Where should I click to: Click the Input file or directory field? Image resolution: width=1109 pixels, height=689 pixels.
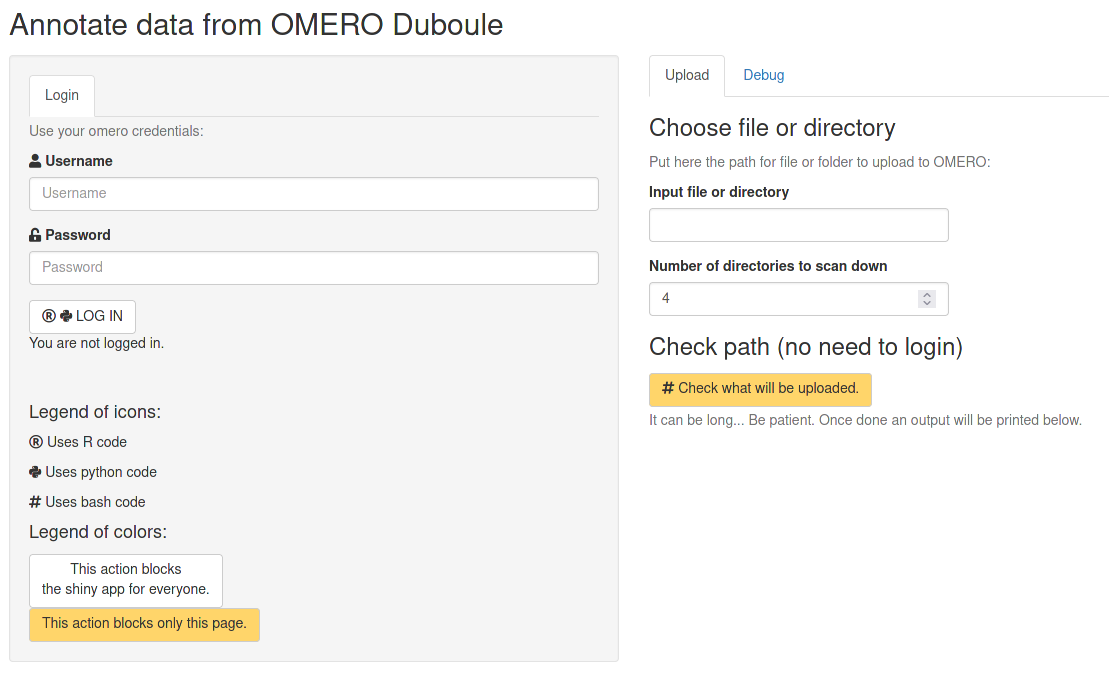[799, 225]
